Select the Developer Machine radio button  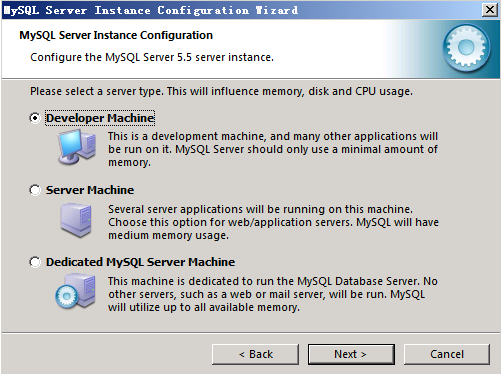35,118
